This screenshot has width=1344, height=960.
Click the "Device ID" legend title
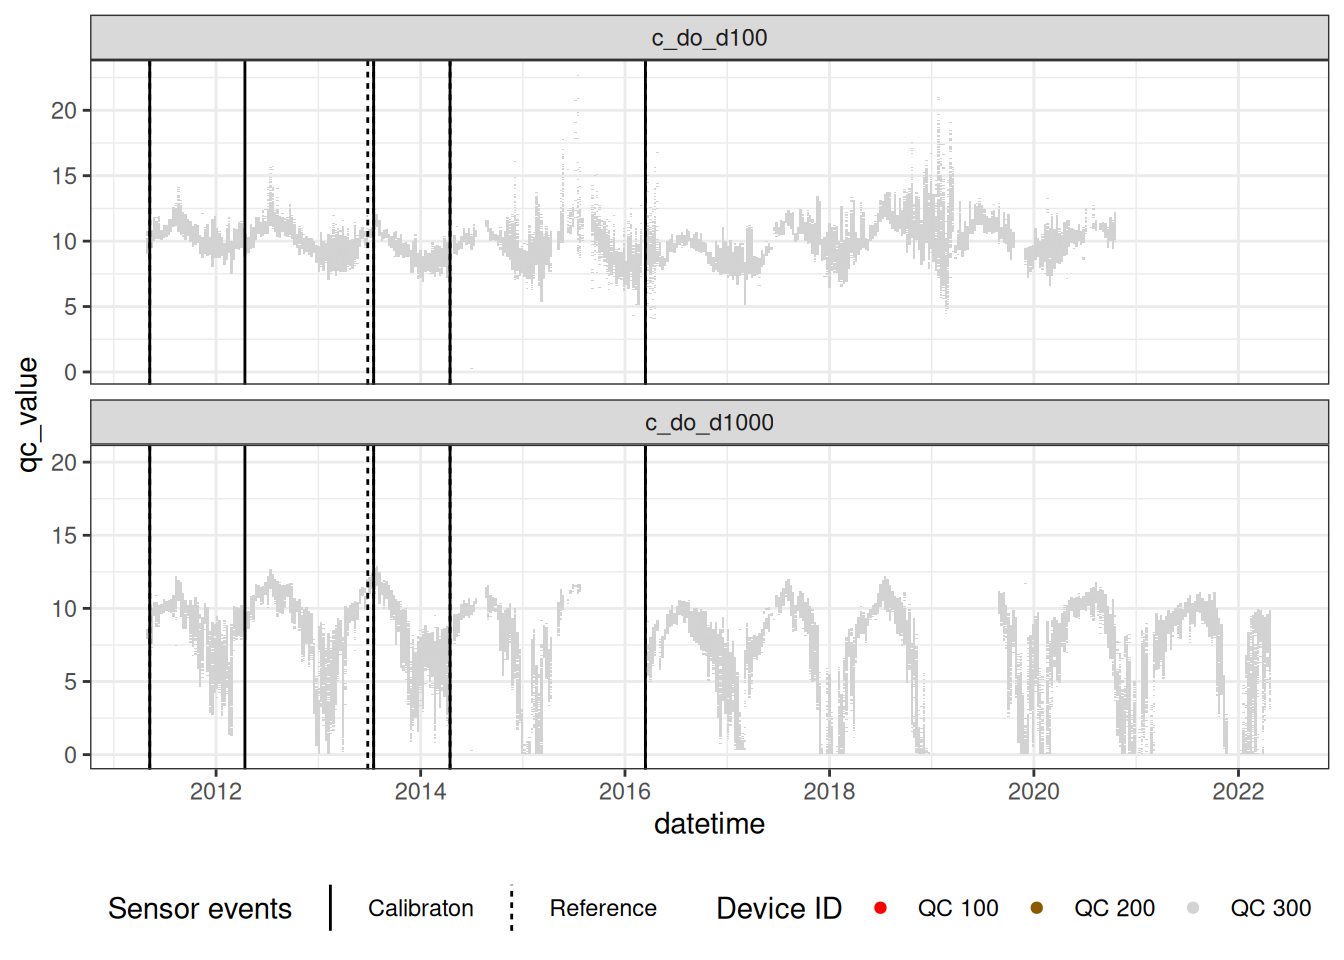pyautogui.click(x=779, y=908)
